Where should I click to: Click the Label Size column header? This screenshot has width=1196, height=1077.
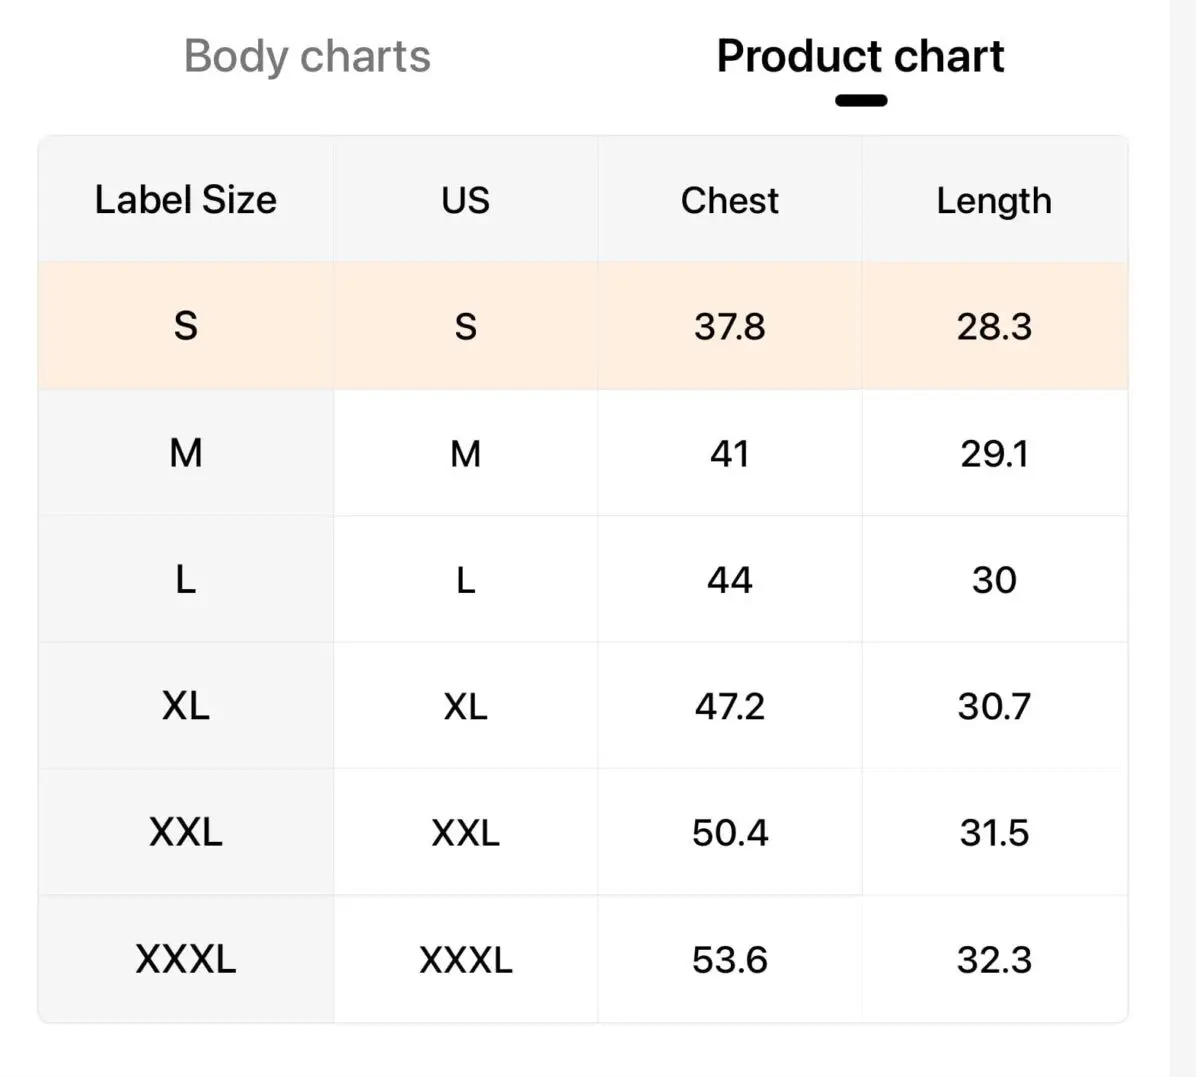coord(185,200)
